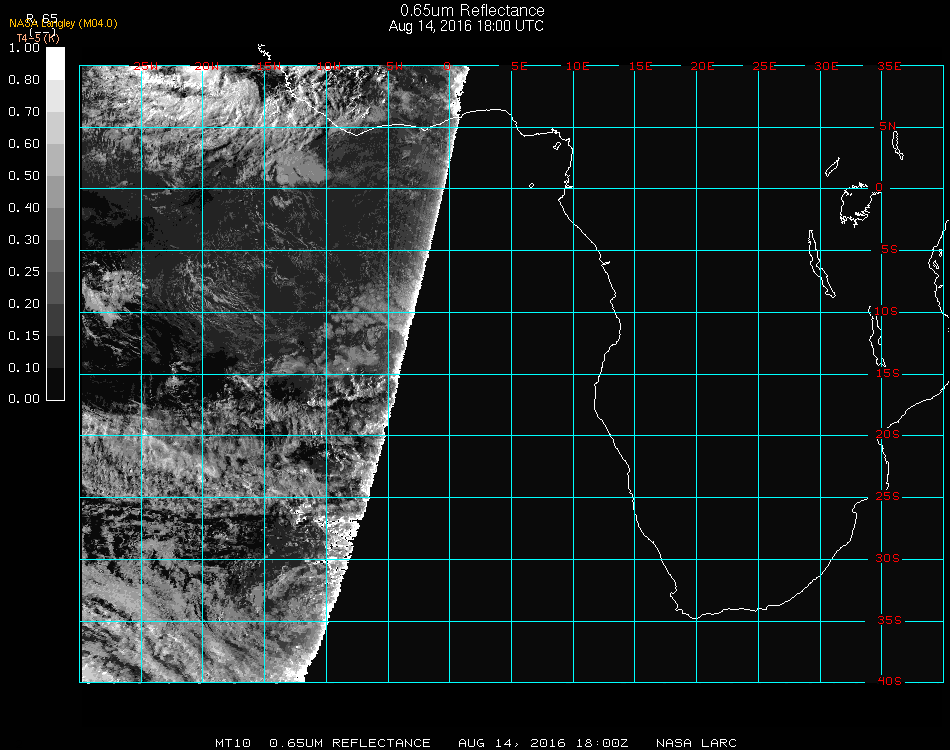
Task: Click the 30S latitude label
Action: pyautogui.click(x=888, y=559)
